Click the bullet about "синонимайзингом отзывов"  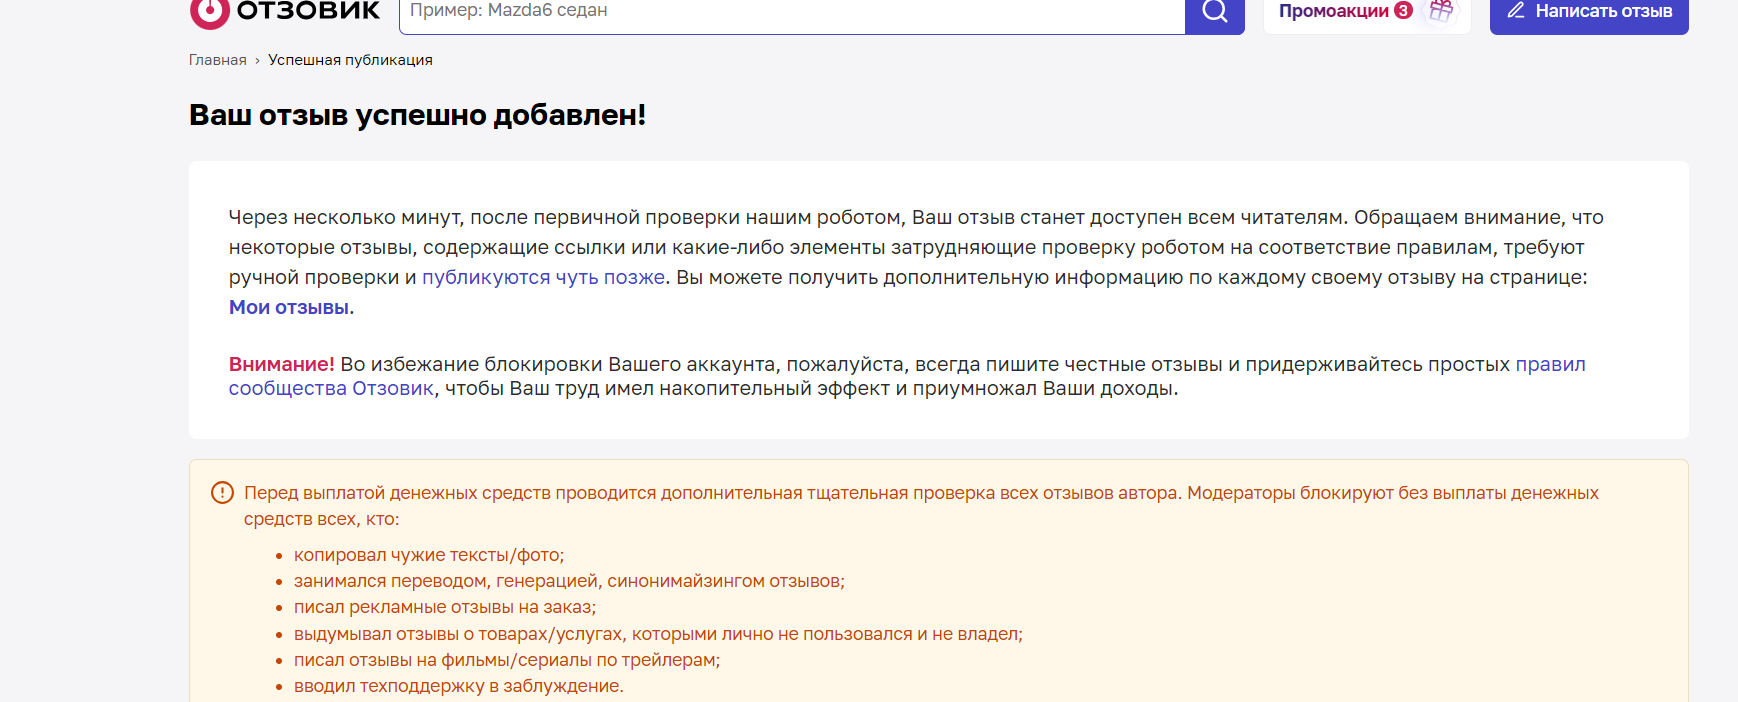569,581
